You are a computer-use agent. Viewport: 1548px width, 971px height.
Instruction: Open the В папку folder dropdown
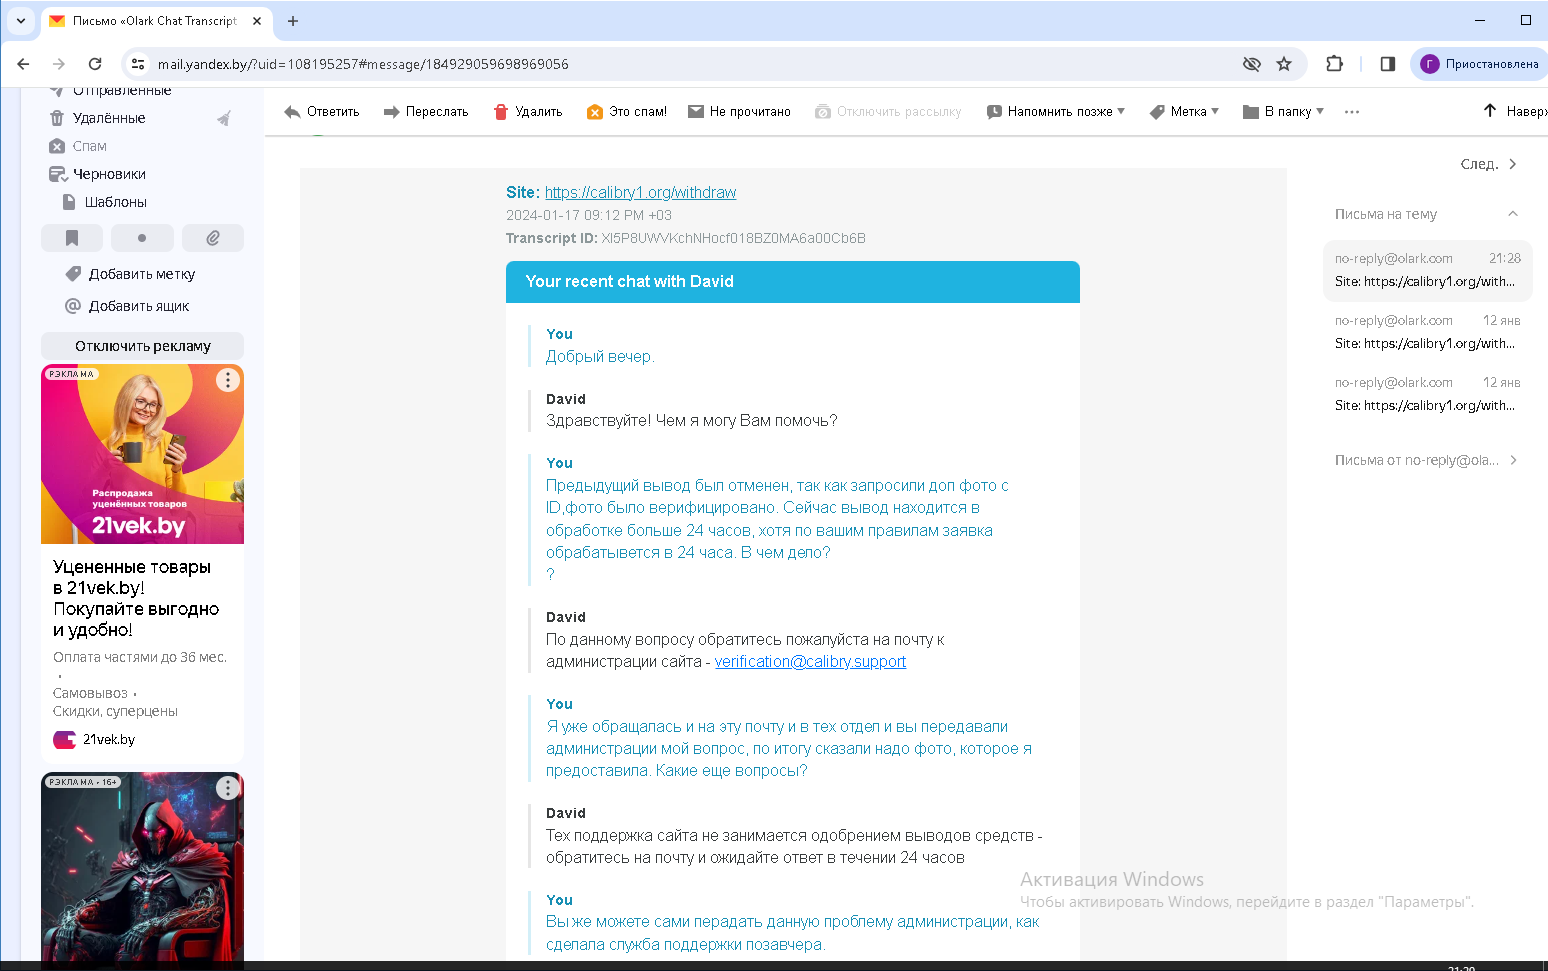(x=1283, y=112)
